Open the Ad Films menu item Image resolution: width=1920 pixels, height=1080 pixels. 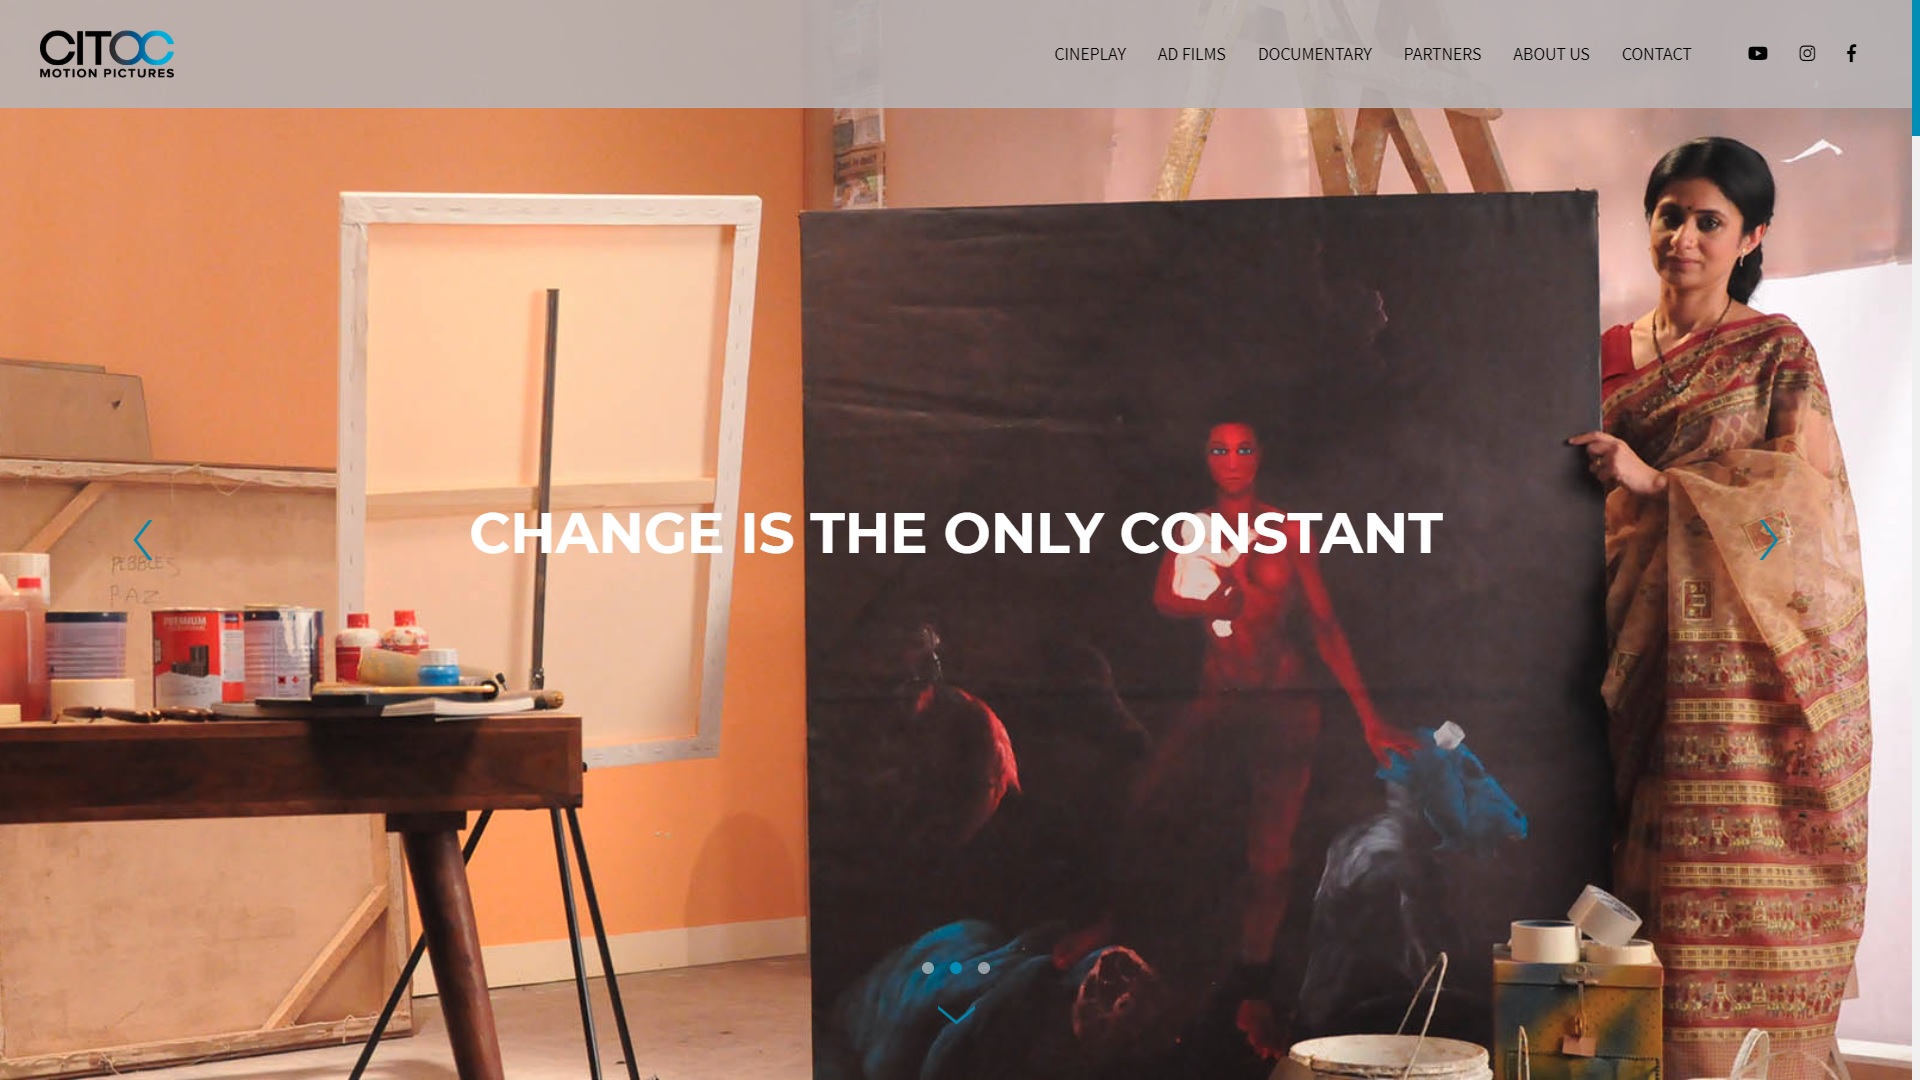(1191, 54)
